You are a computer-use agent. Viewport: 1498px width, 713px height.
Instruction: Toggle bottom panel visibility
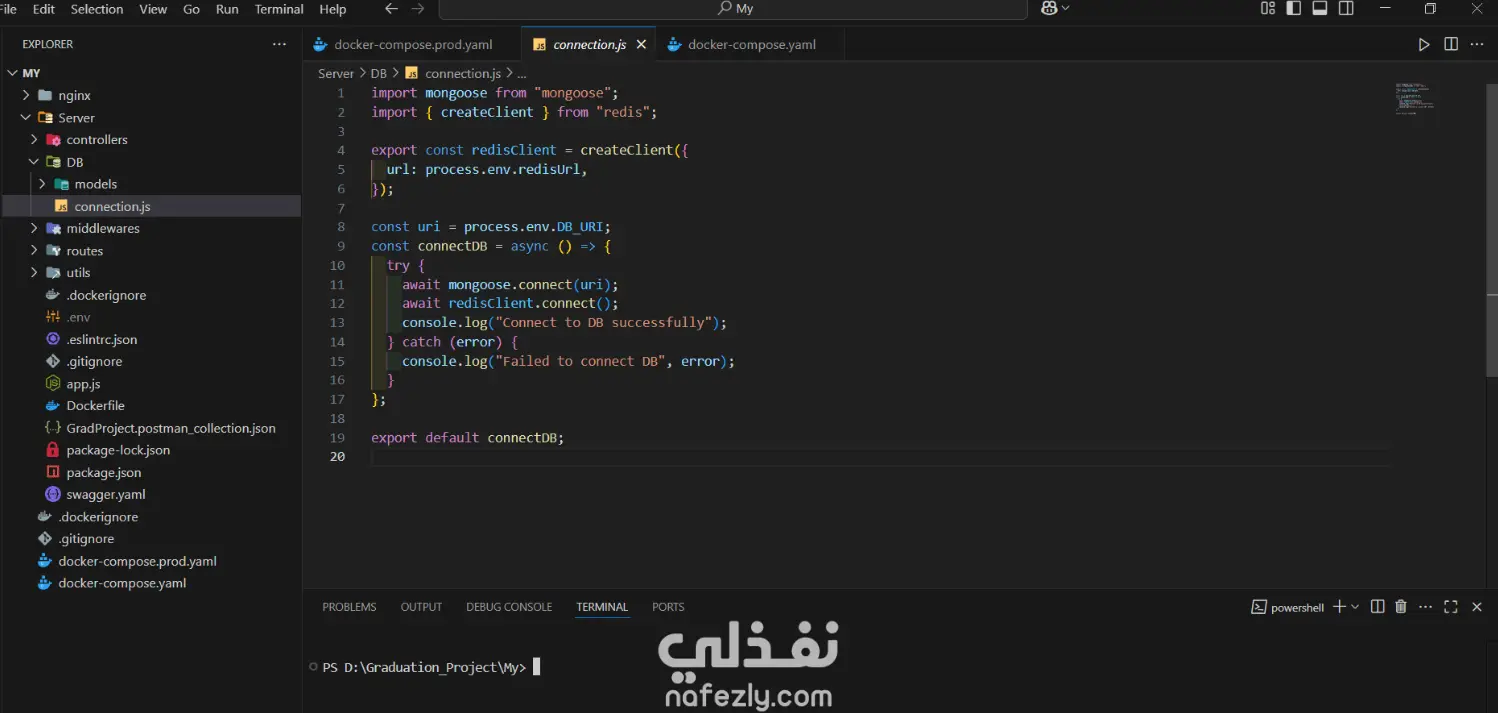(x=1320, y=8)
